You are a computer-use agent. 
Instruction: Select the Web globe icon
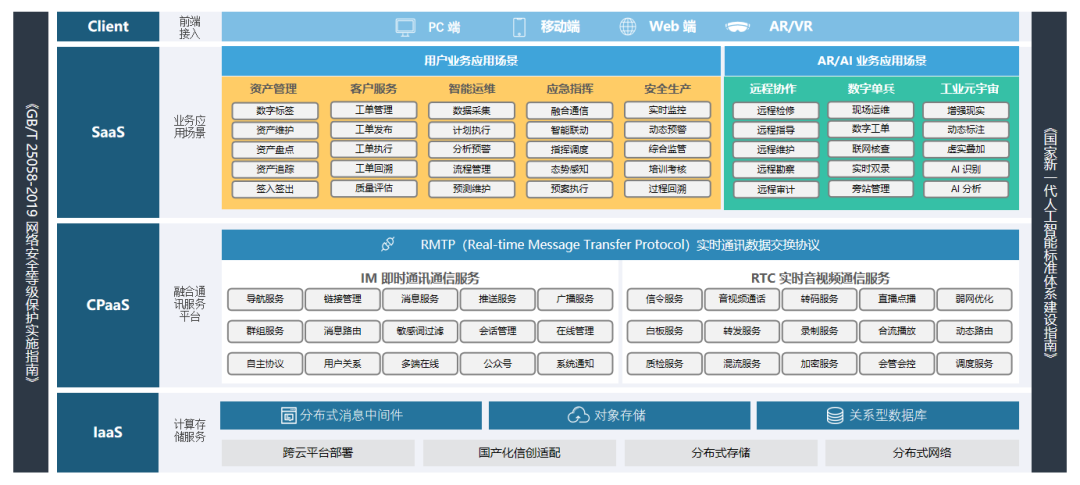click(627, 27)
